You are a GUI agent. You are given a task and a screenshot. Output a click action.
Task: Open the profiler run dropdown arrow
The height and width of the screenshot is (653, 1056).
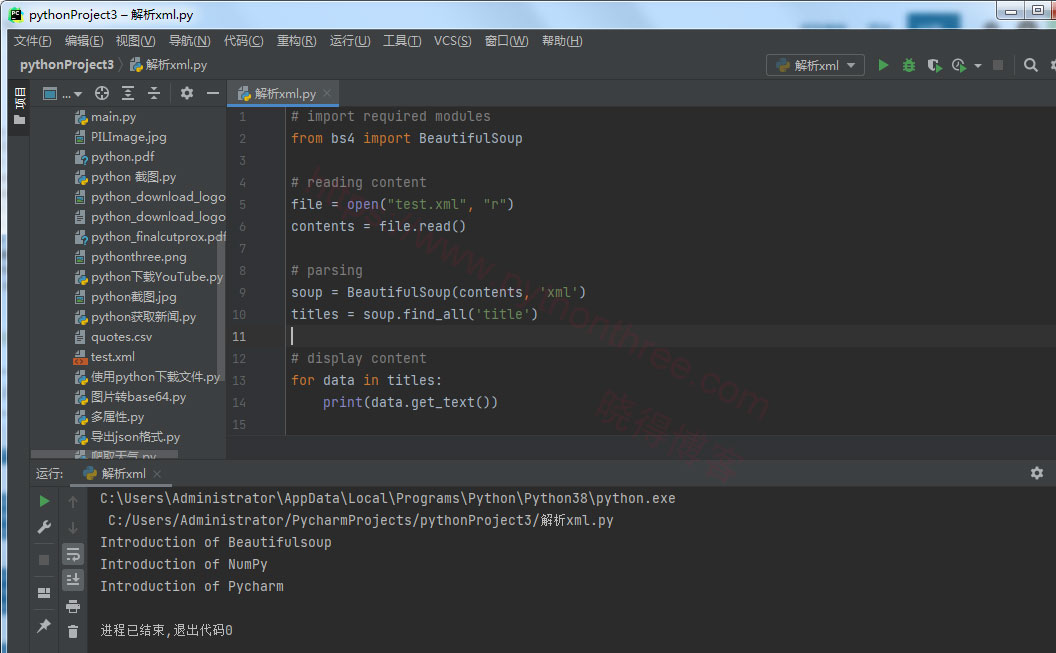(x=977, y=66)
